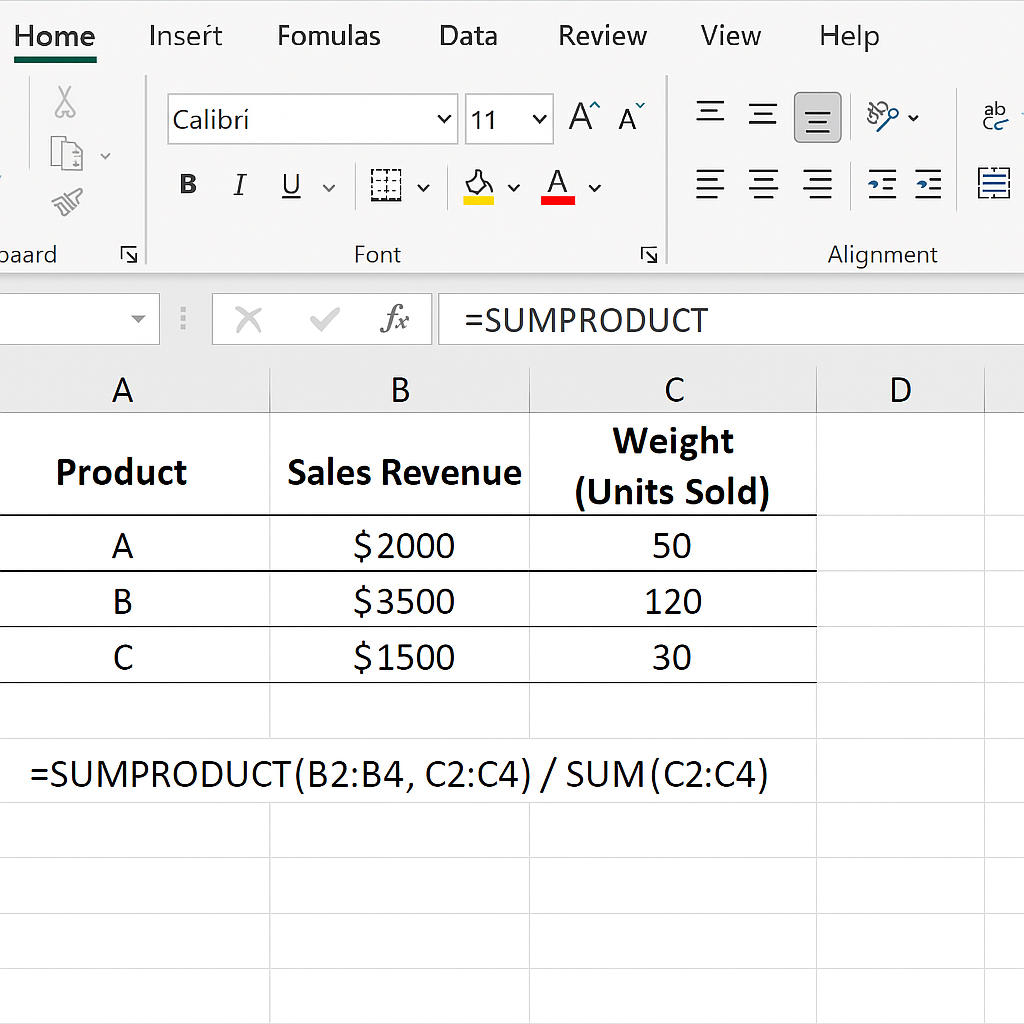Select the cell with units sold 30
1024x1024 pixels.
pyautogui.click(x=673, y=655)
